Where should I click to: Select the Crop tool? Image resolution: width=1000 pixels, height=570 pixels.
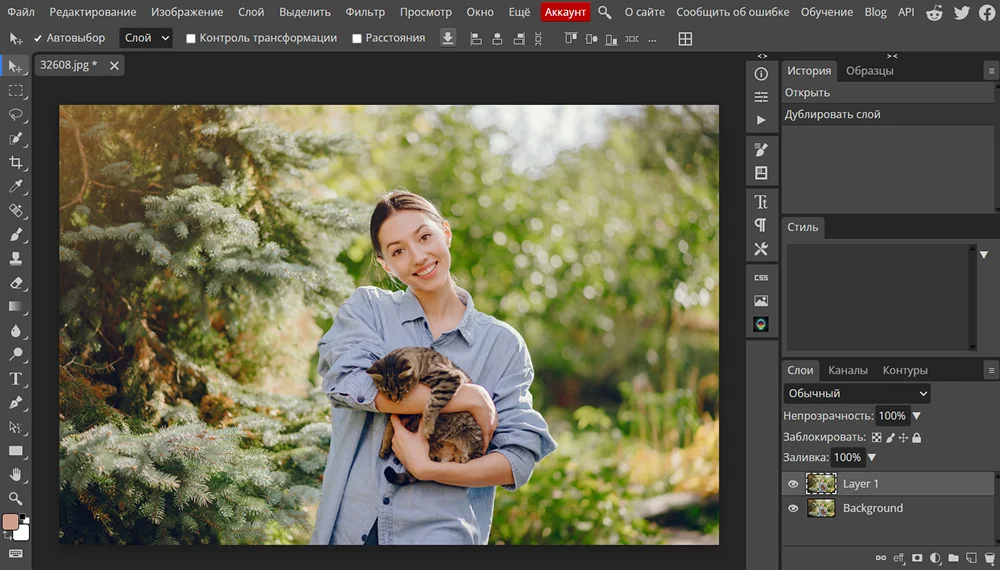click(16, 162)
